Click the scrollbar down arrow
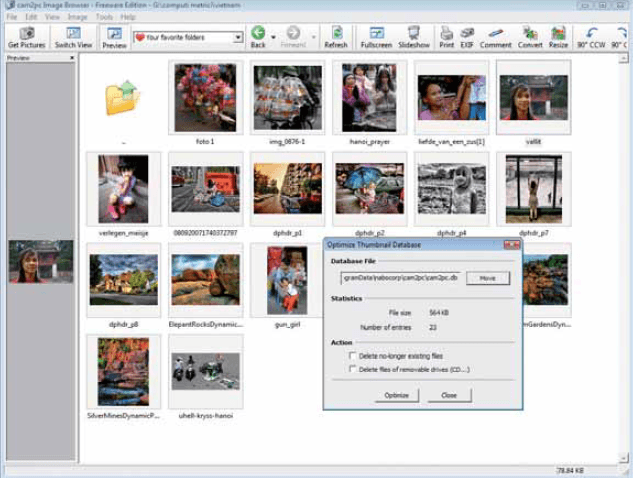 [x=623, y=457]
